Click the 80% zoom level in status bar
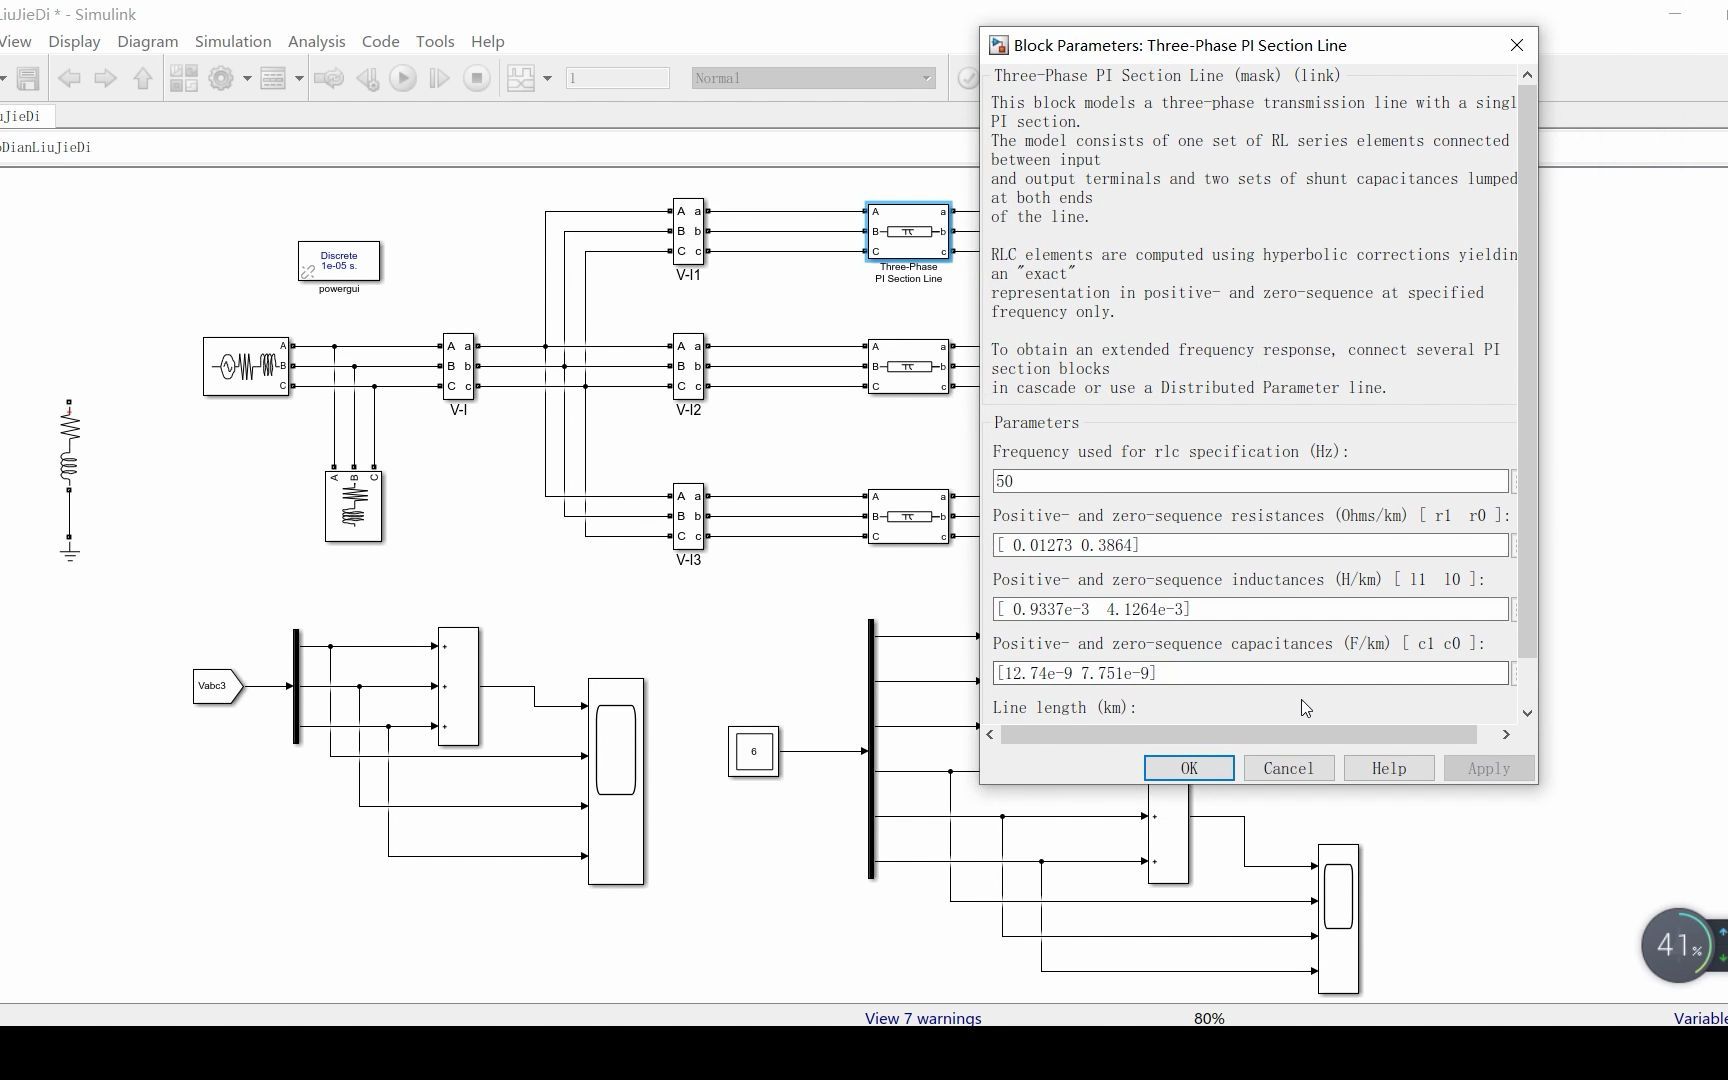 [x=1209, y=1018]
